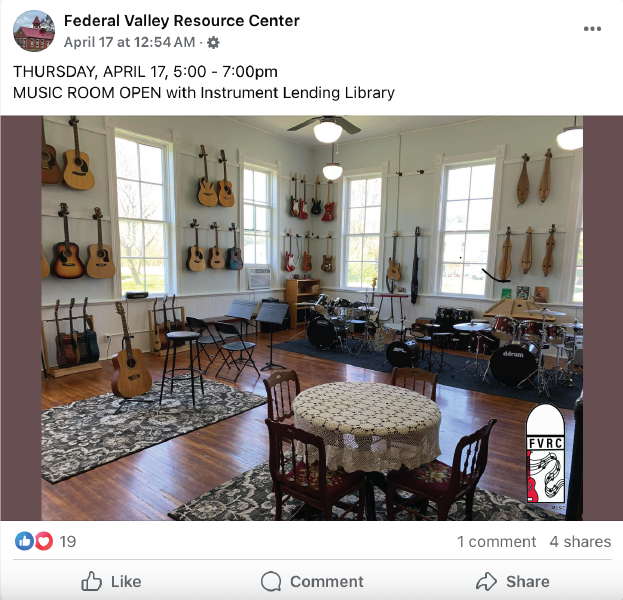Click the Comment button label

click(x=327, y=582)
